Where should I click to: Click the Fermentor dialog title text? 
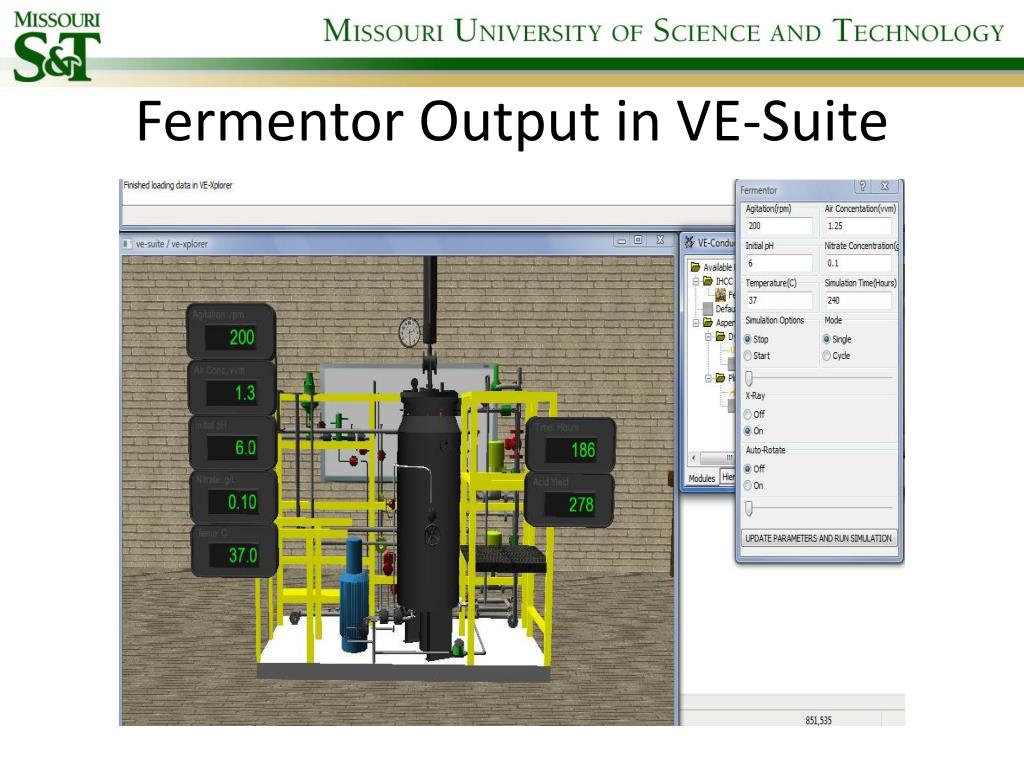point(758,190)
